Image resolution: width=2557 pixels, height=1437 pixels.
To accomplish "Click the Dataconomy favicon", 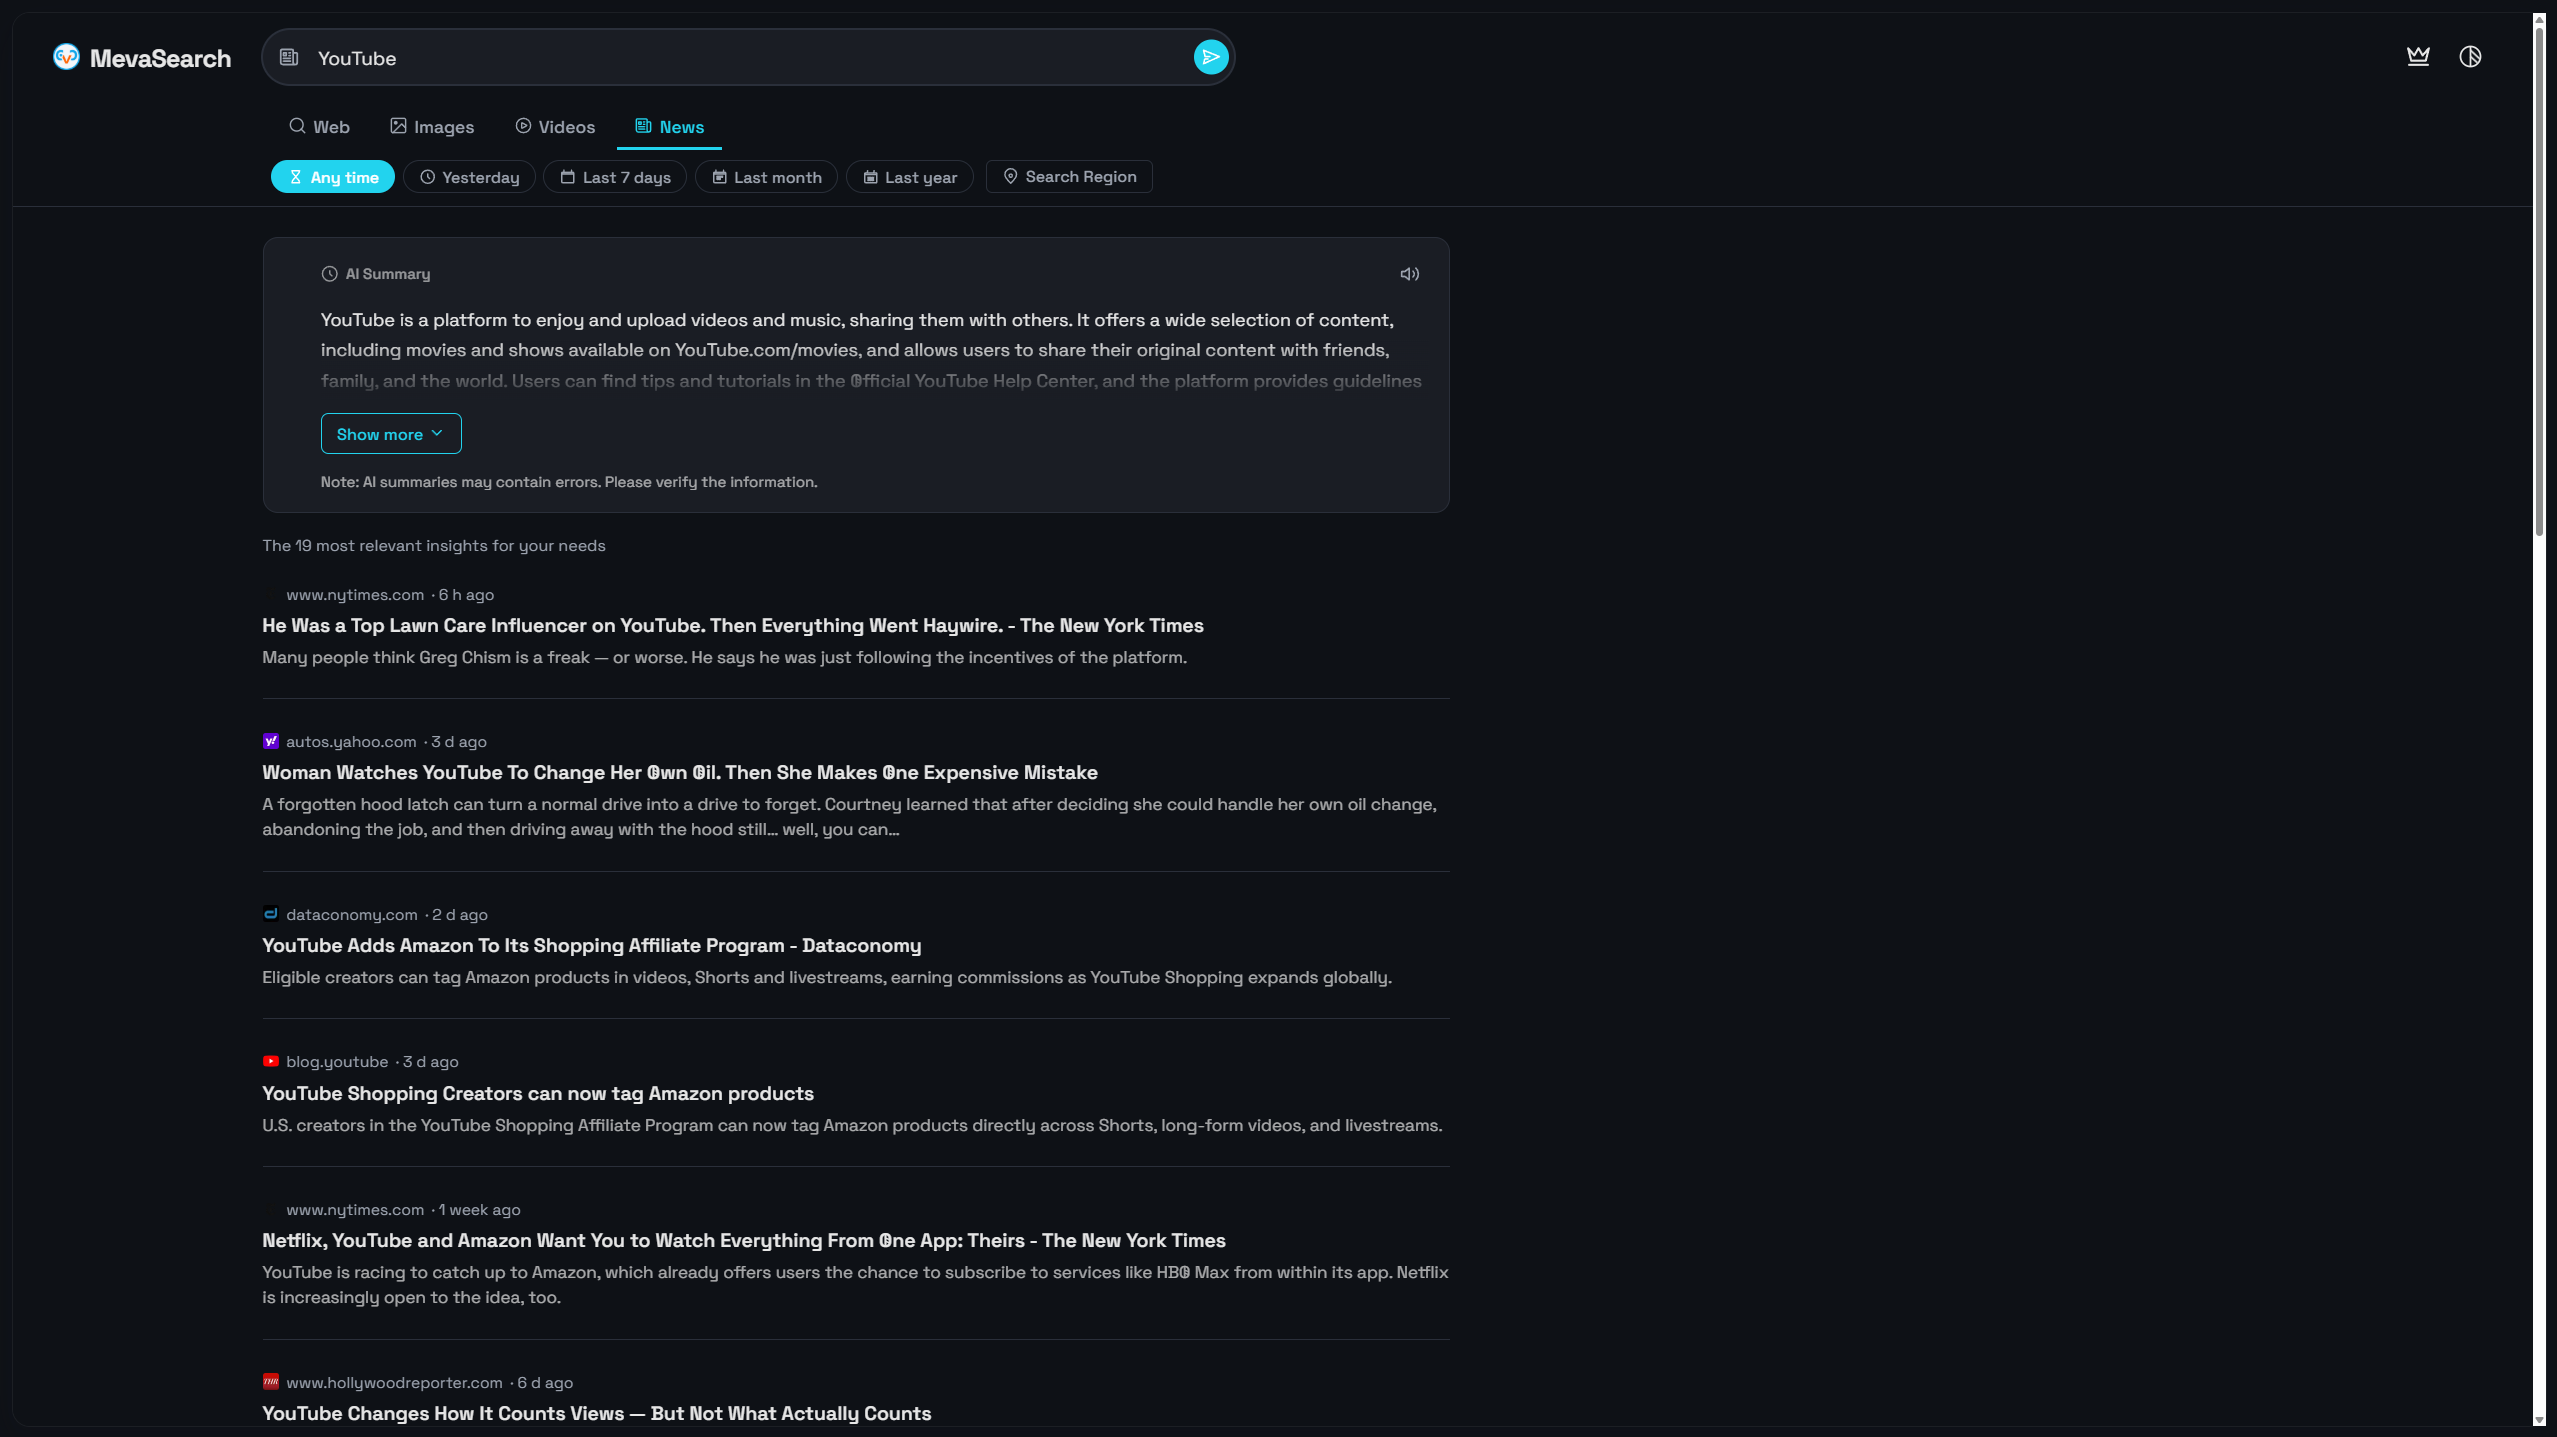I will [x=270, y=913].
